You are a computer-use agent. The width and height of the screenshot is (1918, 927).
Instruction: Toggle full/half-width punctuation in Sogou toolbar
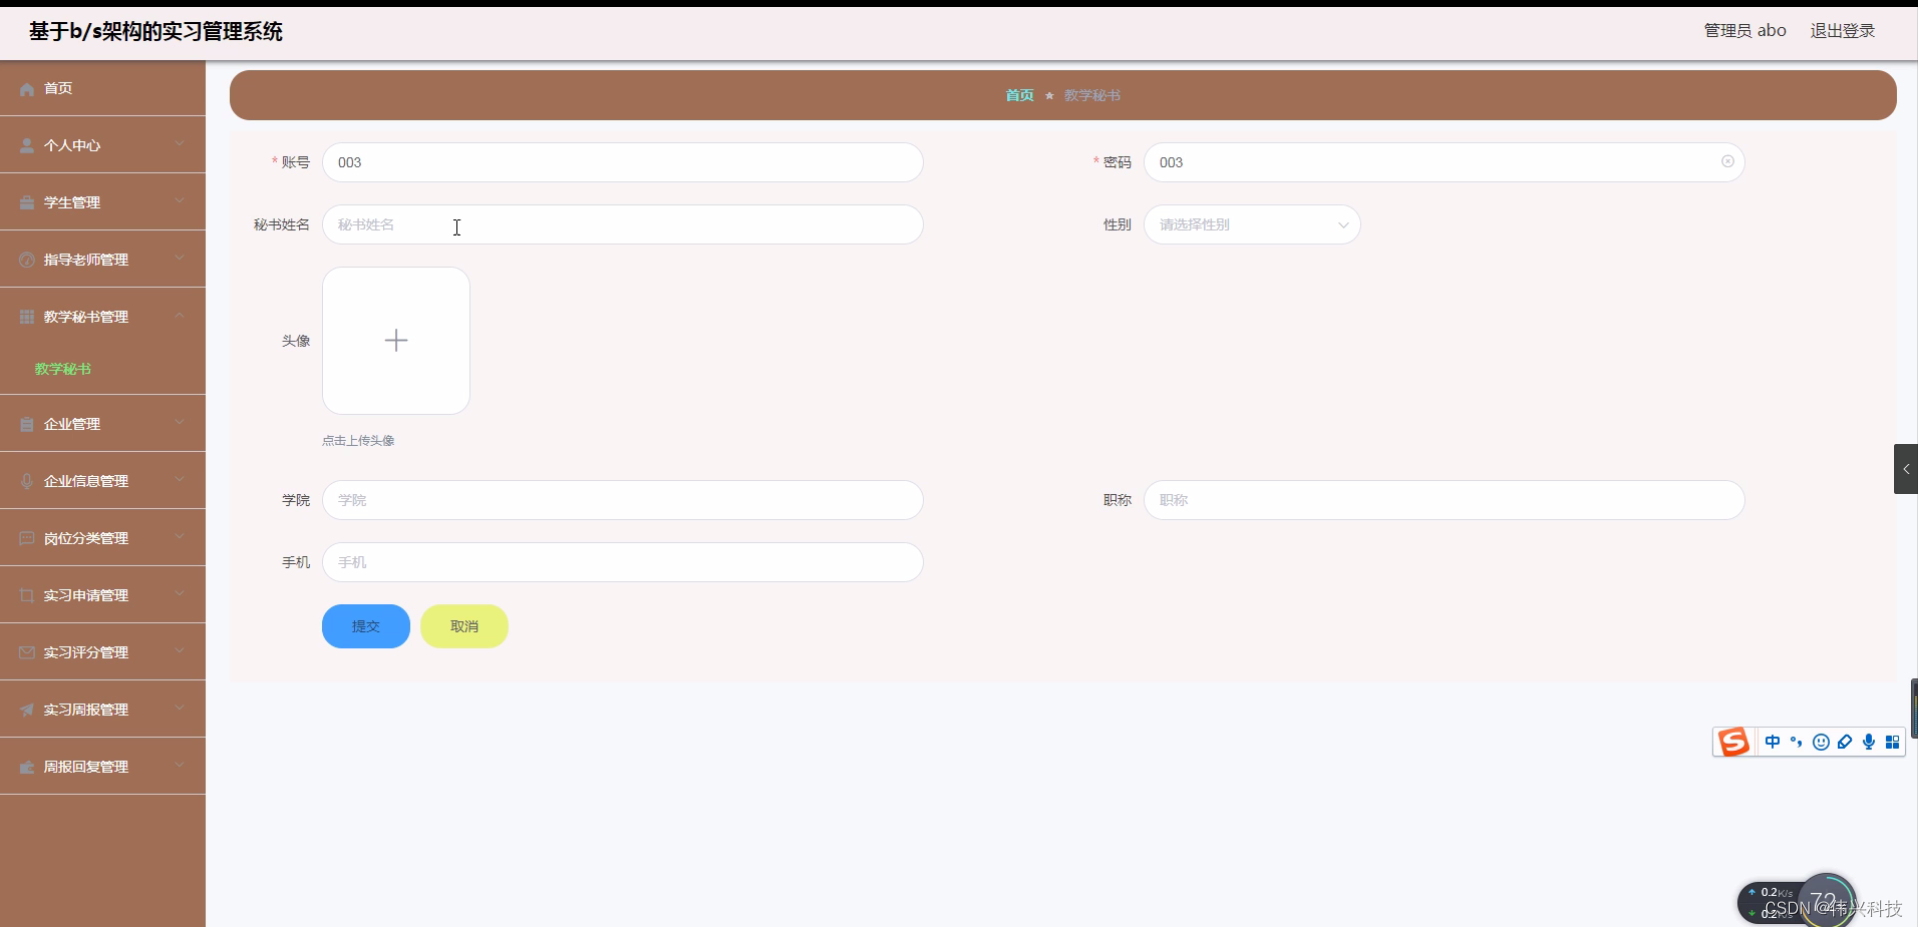click(1797, 741)
